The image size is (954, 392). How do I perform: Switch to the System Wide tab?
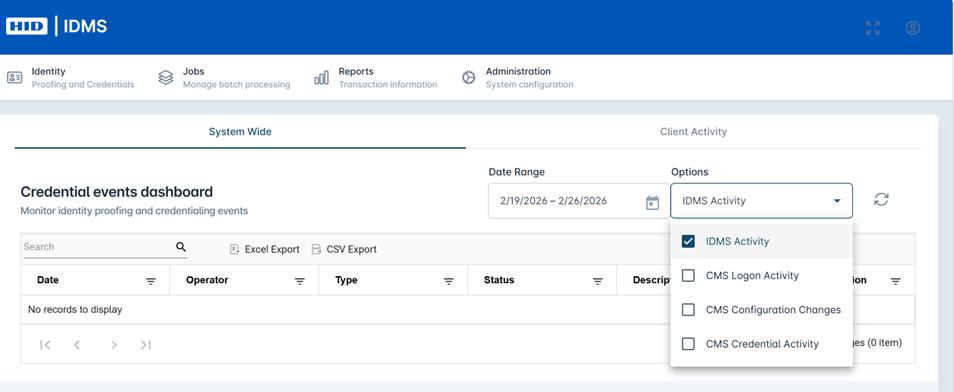click(x=240, y=131)
